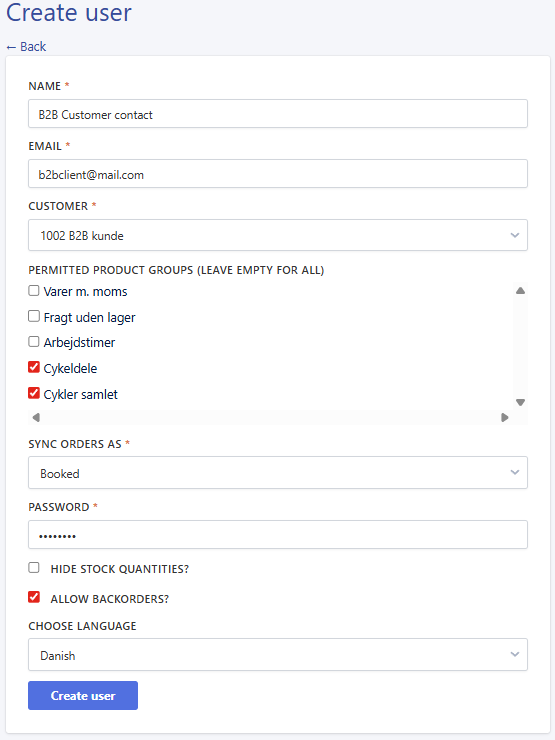This screenshot has width=555, height=740.
Task: Check the Varer m. moms checkbox
Action: pos(34,291)
